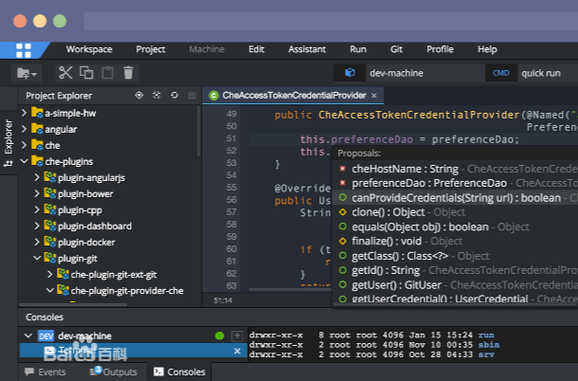
Task: Click the collapse all icon in Project Explorer
Action: [157, 95]
